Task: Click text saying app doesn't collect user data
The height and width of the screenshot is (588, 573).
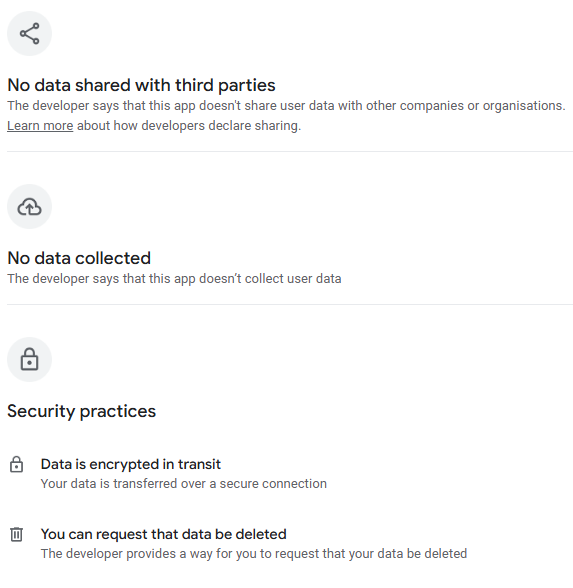Action: pos(174,279)
